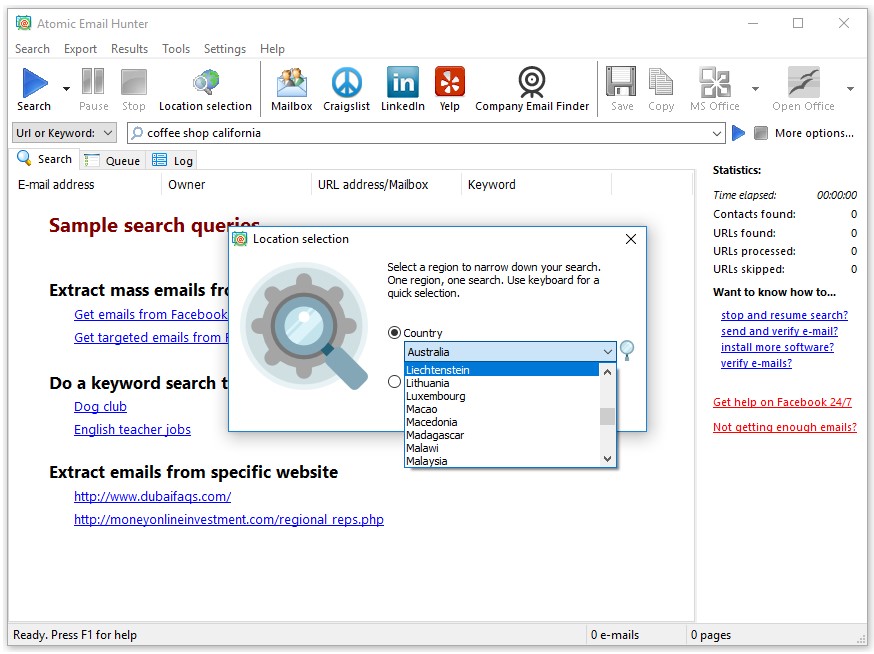Viewport: 874px width, 654px height.
Task: Start the email search
Action: tap(33, 88)
